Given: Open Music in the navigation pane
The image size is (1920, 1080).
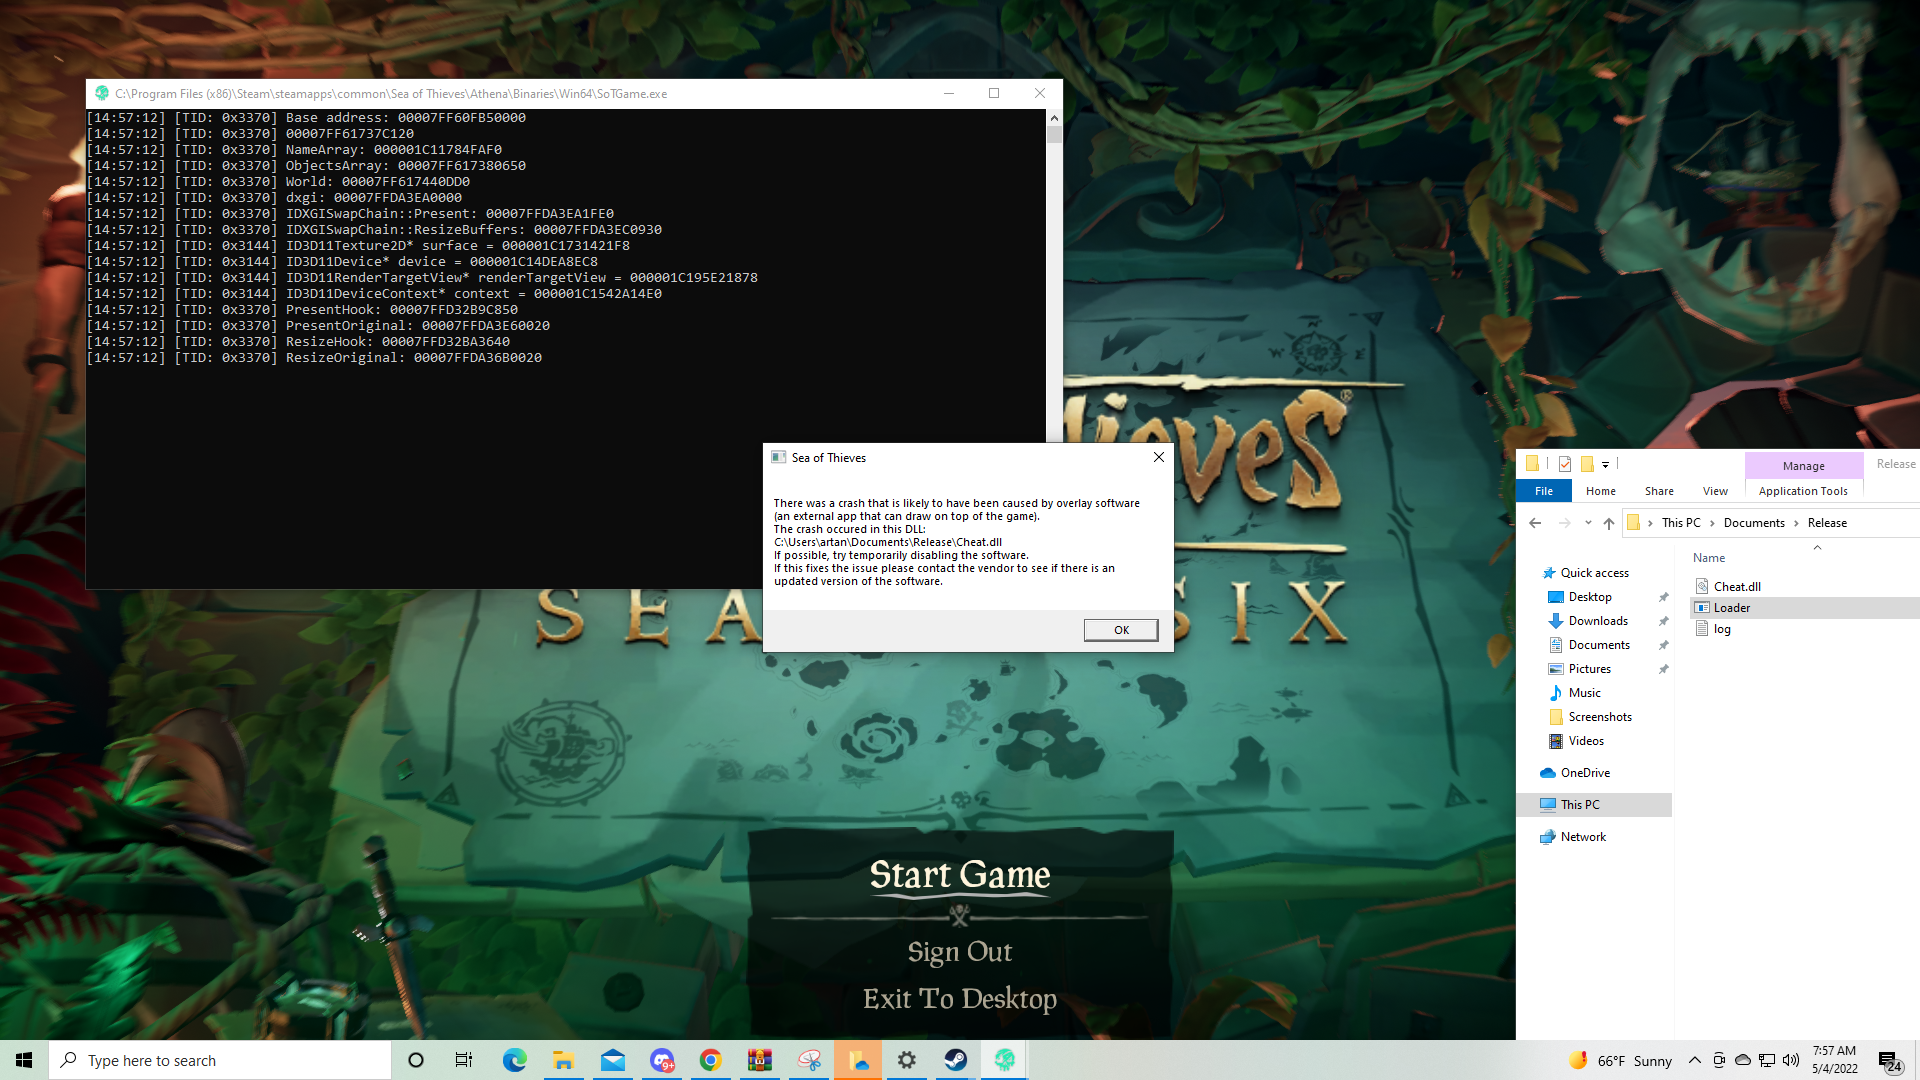Looking at the screenshot, I should pos(1584,693).
